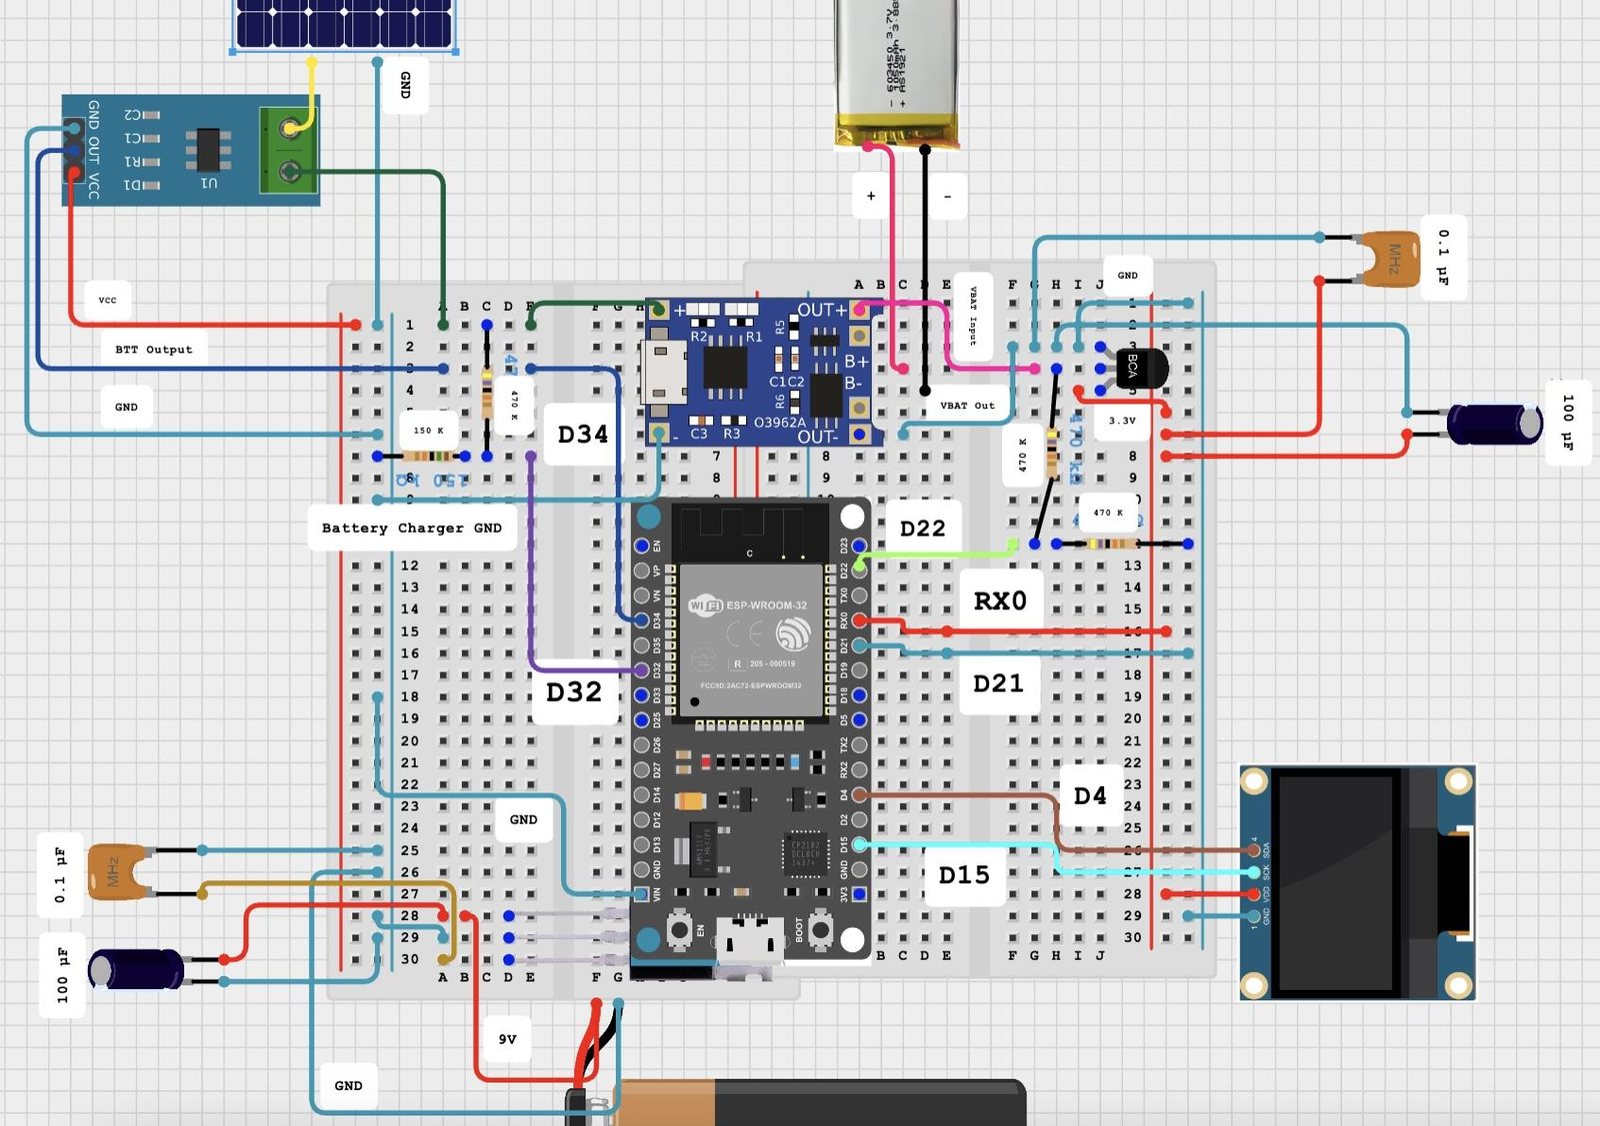Select the GND label under the solar panel
Image resolution: width=1600 pixels, height=1126 pixels.
pos(405,85)
